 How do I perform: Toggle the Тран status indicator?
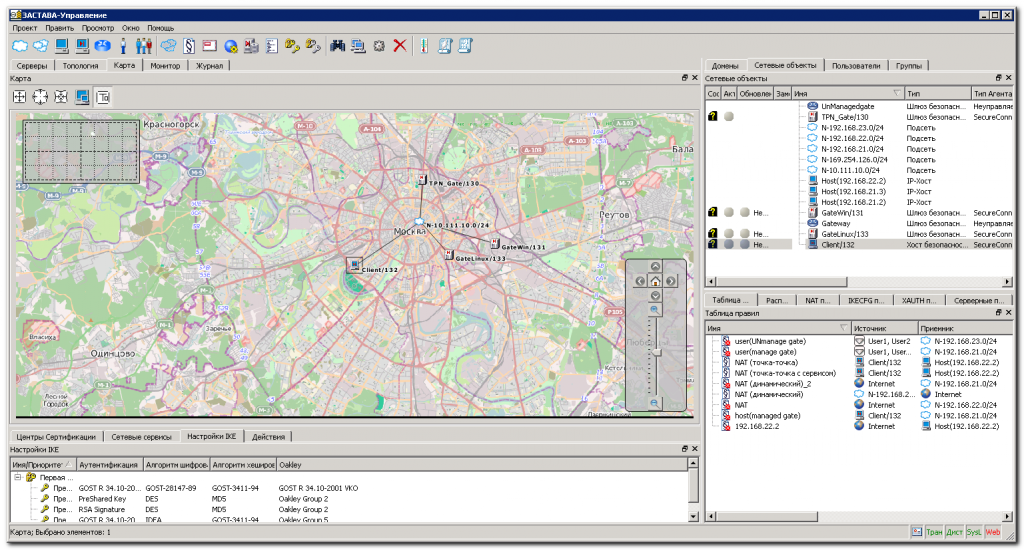coord(934,533)
